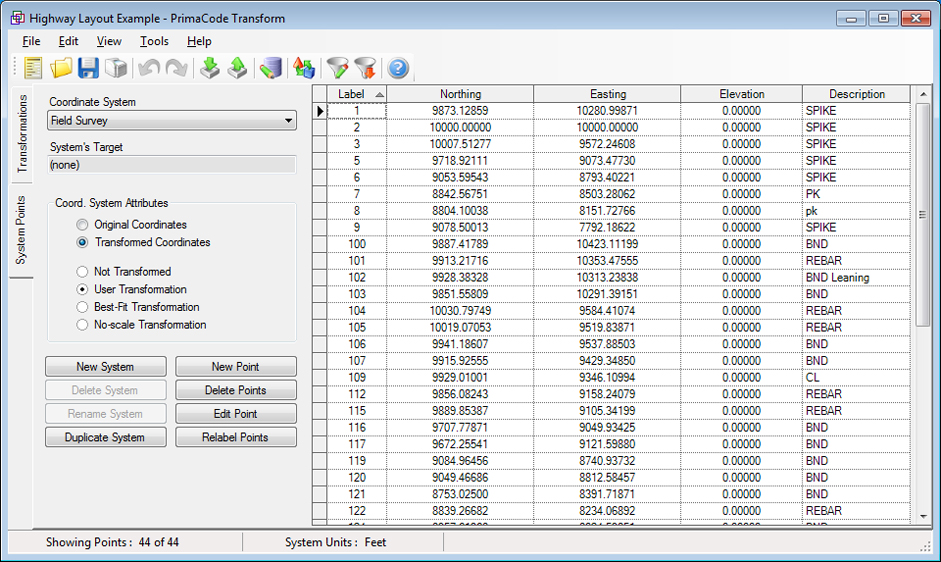941x562 pixels.
Task: Open the Tools menu
Action: click(154, 41)
